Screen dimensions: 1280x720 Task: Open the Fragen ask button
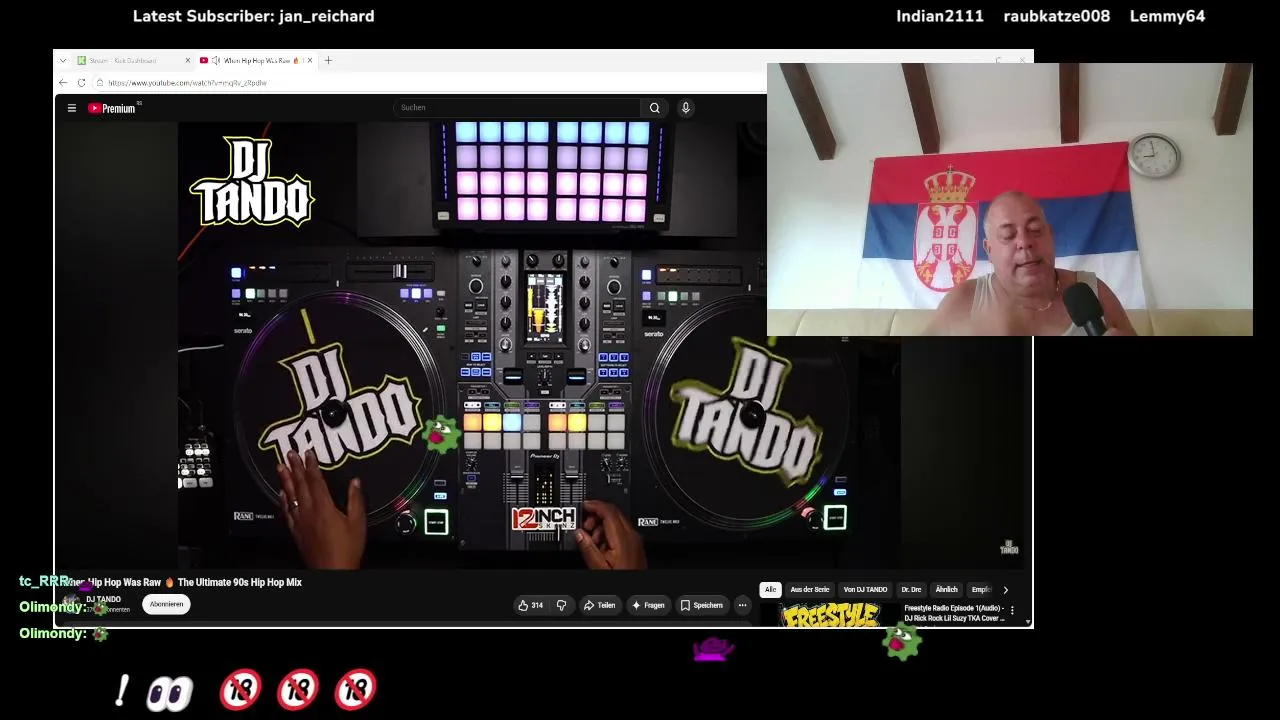point(648,605)
